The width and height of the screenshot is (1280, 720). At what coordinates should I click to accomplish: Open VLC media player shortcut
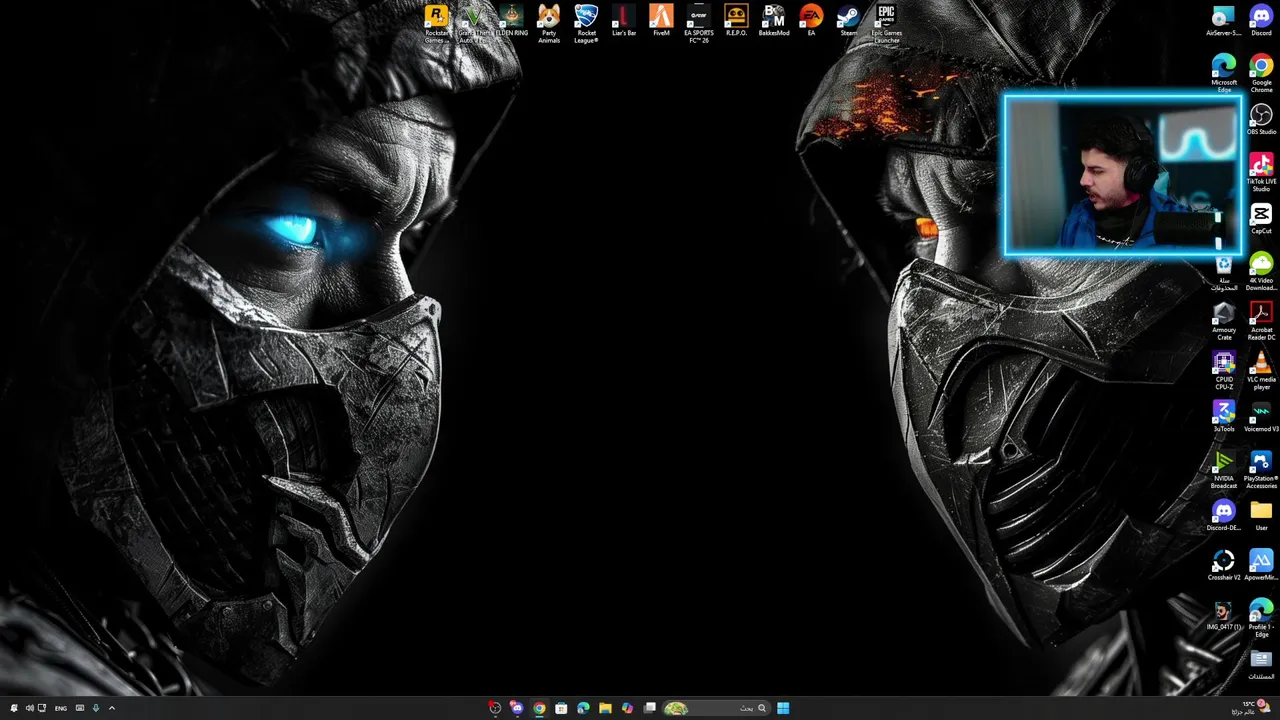click(1261, 370)
